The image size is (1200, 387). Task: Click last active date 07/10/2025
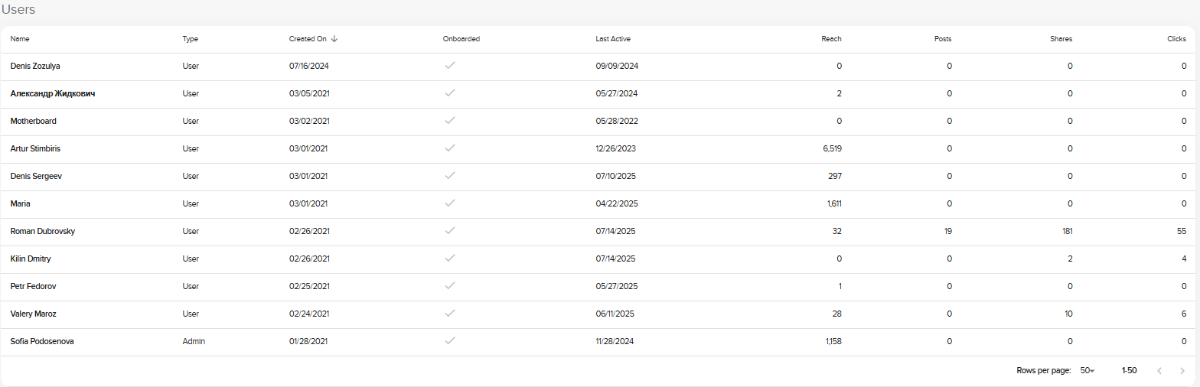click(616, 176)
